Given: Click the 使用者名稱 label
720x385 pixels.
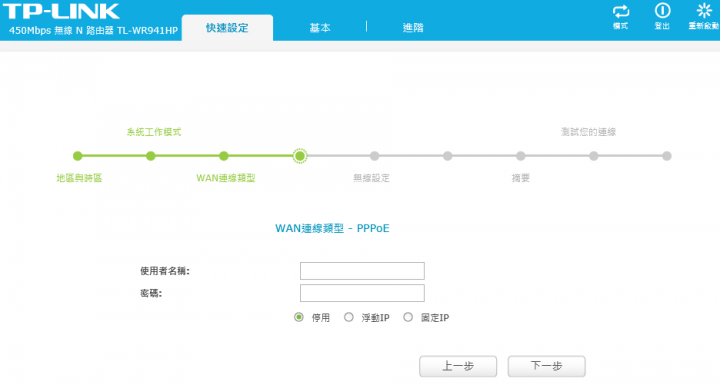Looking at the screenshot, I should click(x=165, y=271).
